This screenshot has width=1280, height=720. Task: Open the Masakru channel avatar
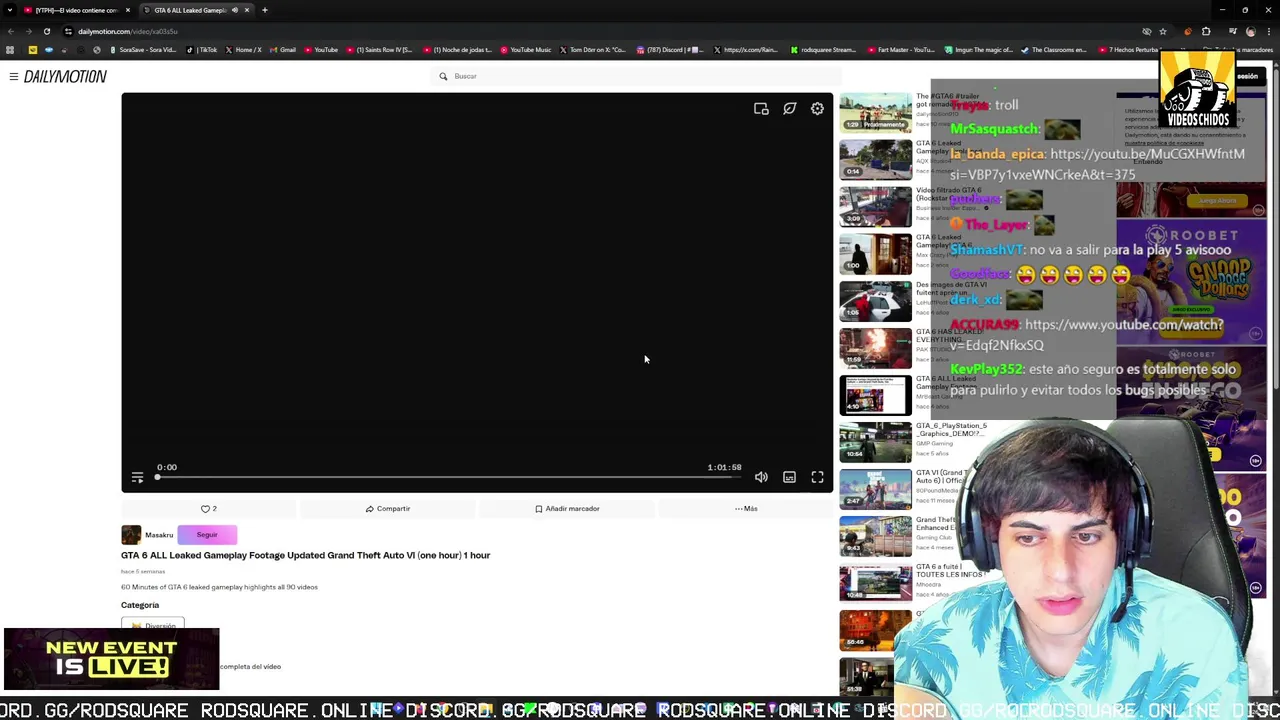coord(131,535)
